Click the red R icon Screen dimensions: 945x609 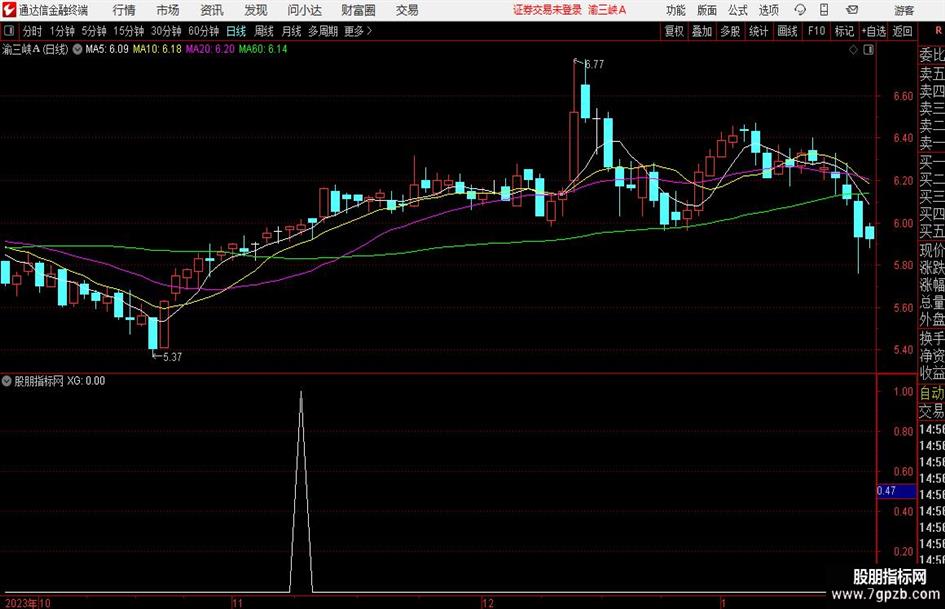coord(938,31)
